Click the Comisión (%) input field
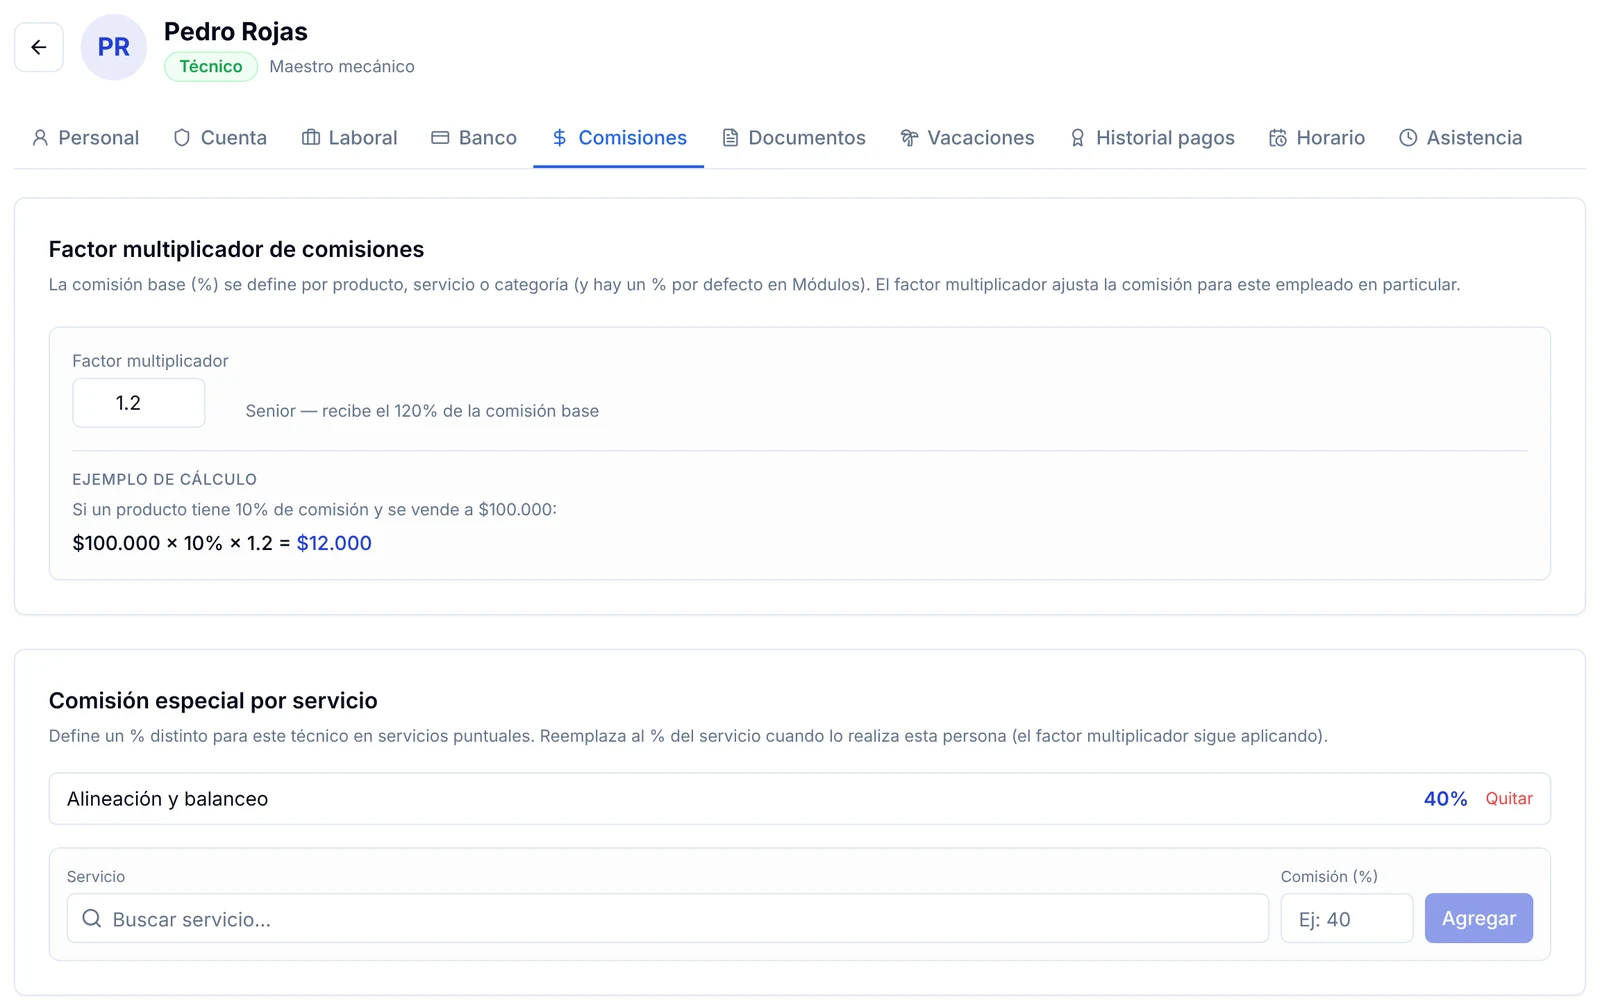The width and height of the screenshot is (1600, 1007). (1347, 918)
